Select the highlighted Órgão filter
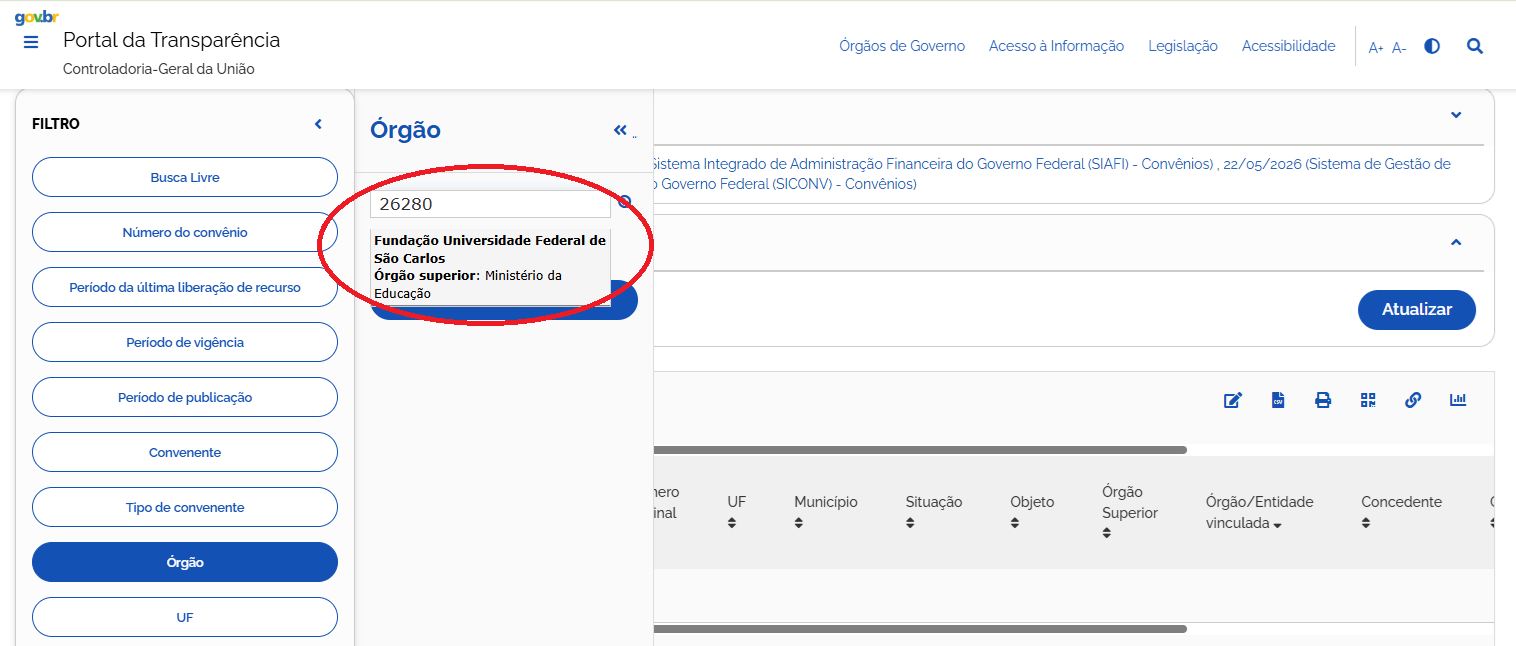Image resolution: width=1516 pixels, height=646 pixels. click(185, 562)
